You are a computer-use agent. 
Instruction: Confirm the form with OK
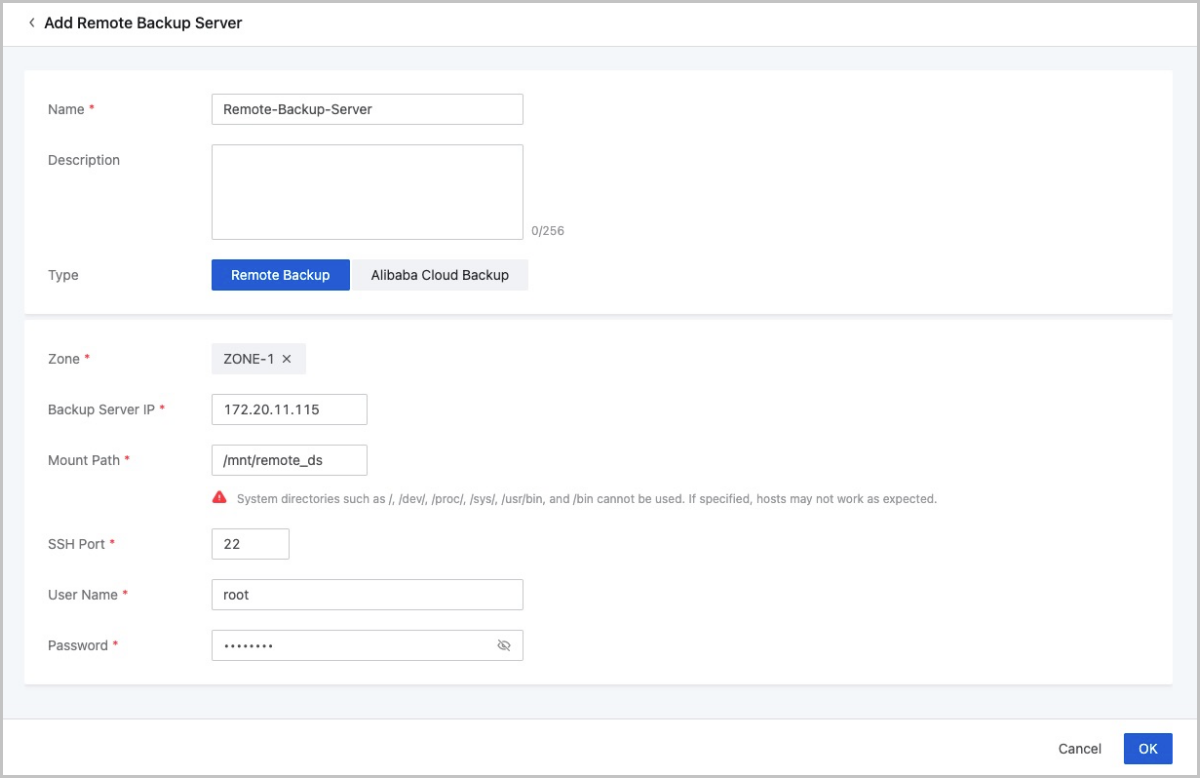click(1147, 748)
